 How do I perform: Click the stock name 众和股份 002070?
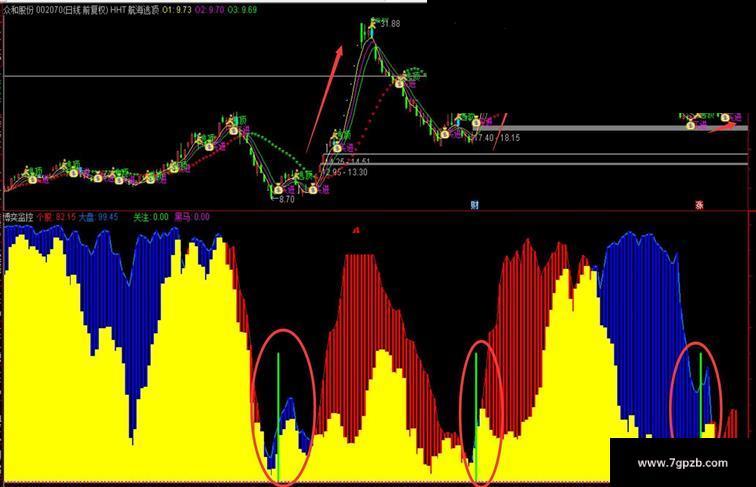32,10
